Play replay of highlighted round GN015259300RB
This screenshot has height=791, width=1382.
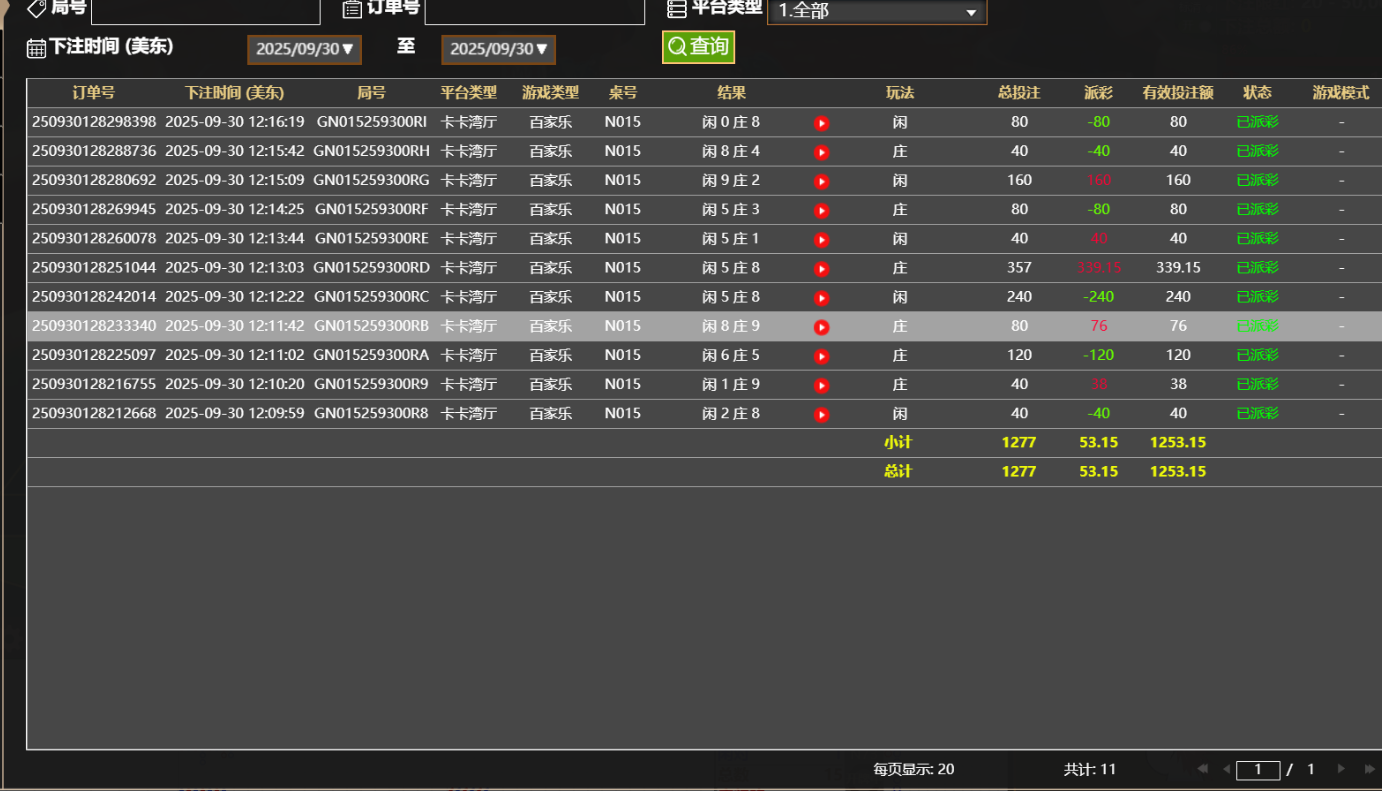[821, 327]
